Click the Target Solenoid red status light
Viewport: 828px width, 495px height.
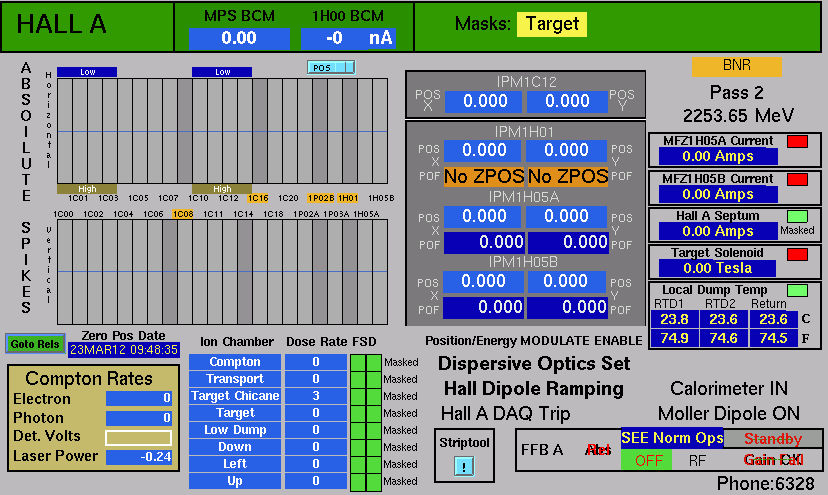tap(797, 254)
